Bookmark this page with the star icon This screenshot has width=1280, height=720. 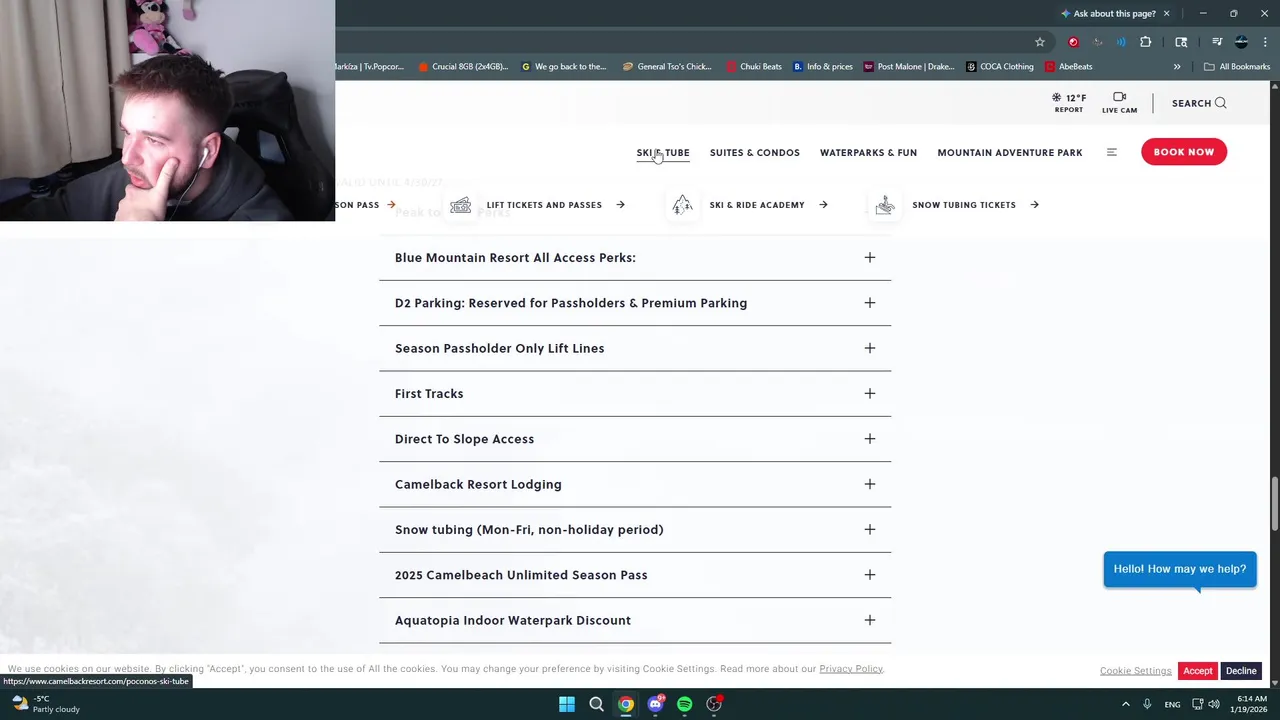coord(1040,42)
